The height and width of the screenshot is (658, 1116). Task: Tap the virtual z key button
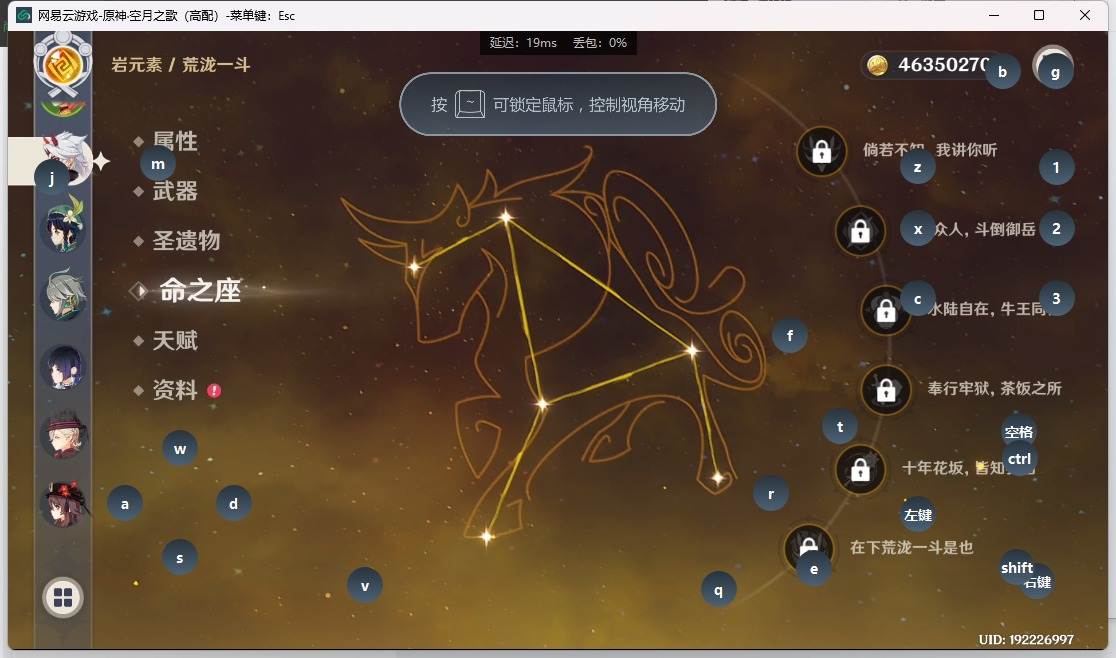click(917, 167)
